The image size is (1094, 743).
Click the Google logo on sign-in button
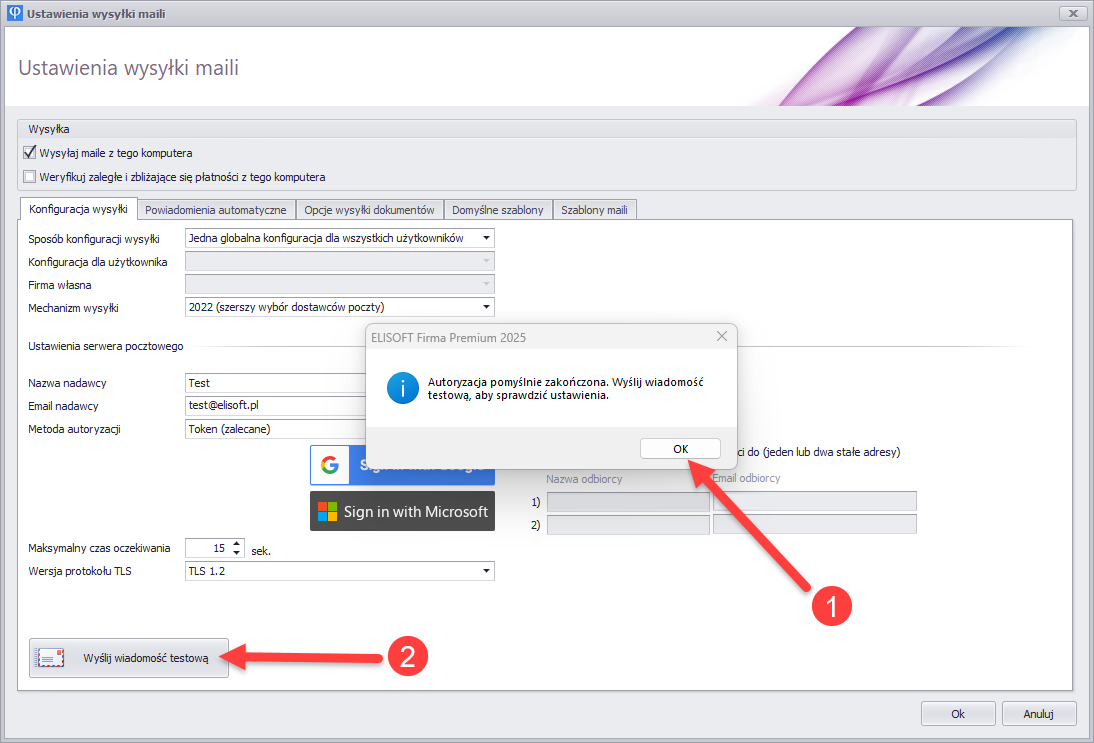329,466
